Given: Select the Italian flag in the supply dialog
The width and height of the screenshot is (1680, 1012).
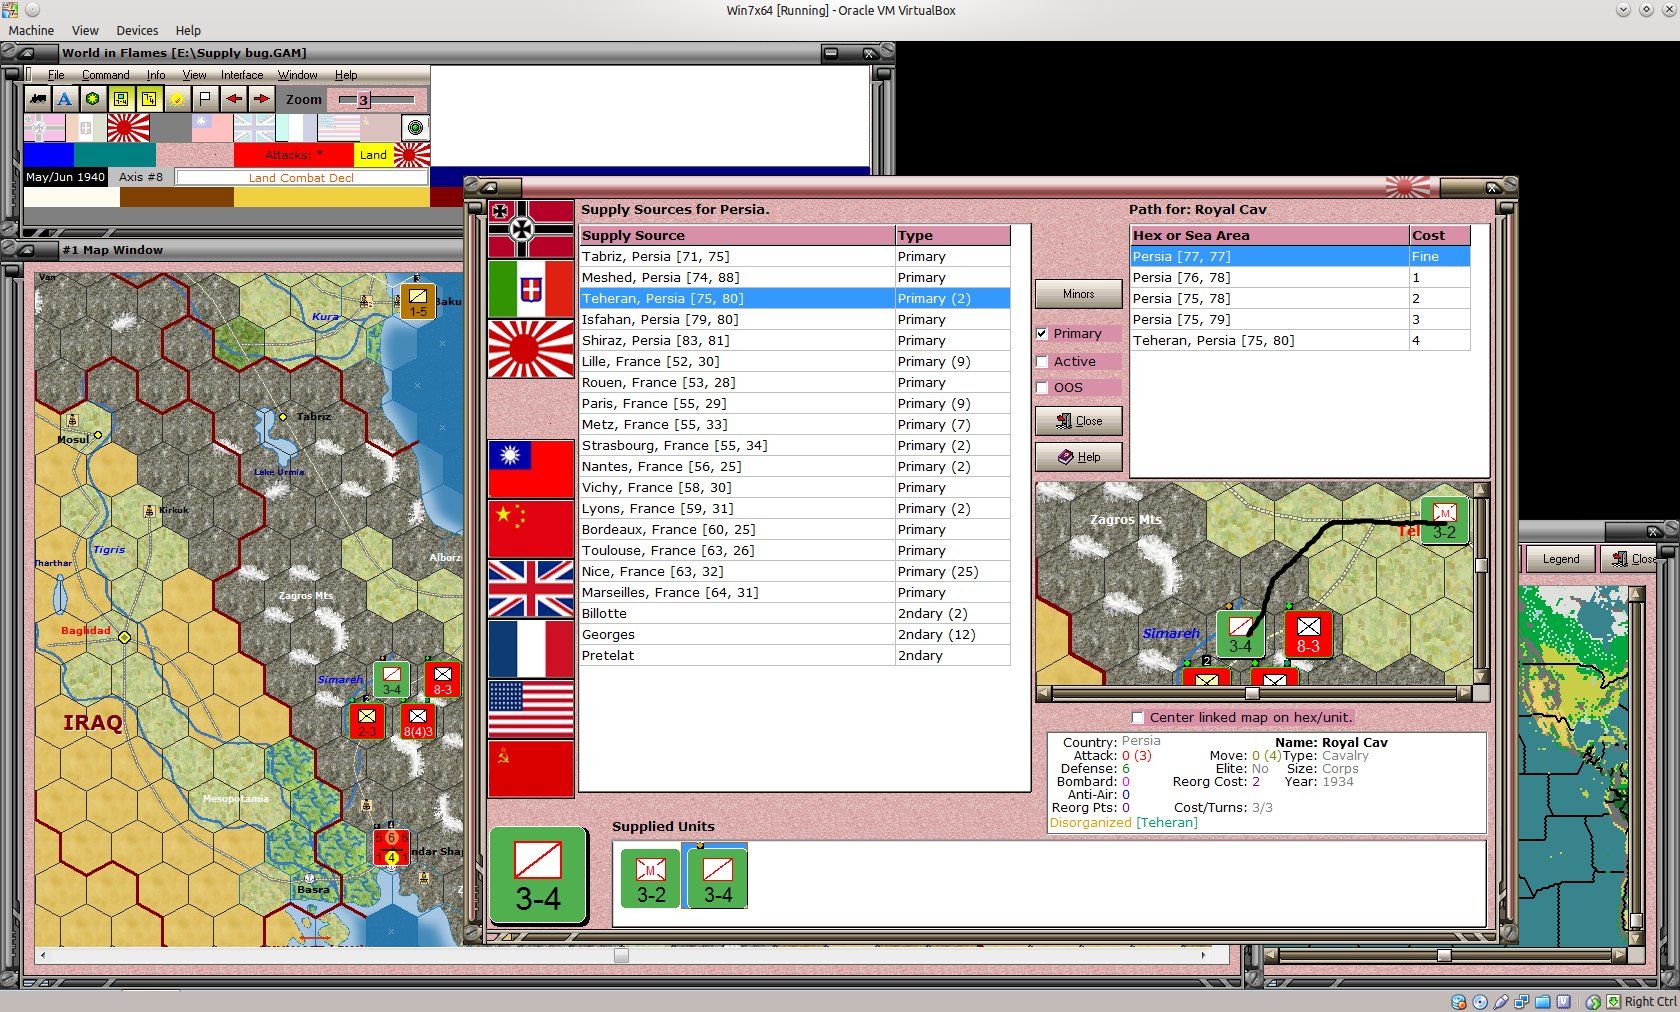Looking at the screenshot, I should [x=531, y=289].
